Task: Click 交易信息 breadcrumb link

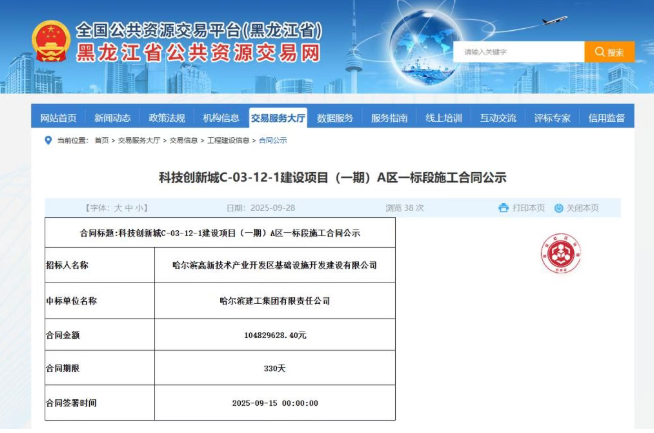Action: pos(184,141)
